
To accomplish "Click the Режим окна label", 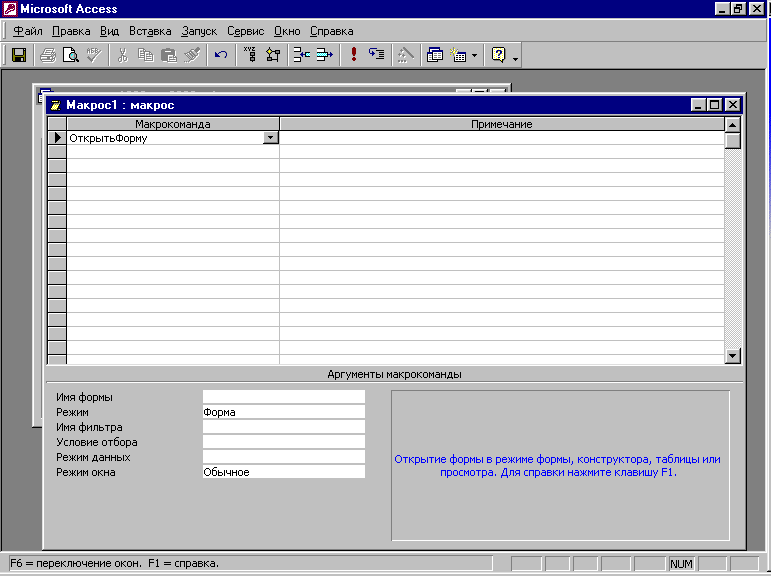I will click(x=86, y=472).
